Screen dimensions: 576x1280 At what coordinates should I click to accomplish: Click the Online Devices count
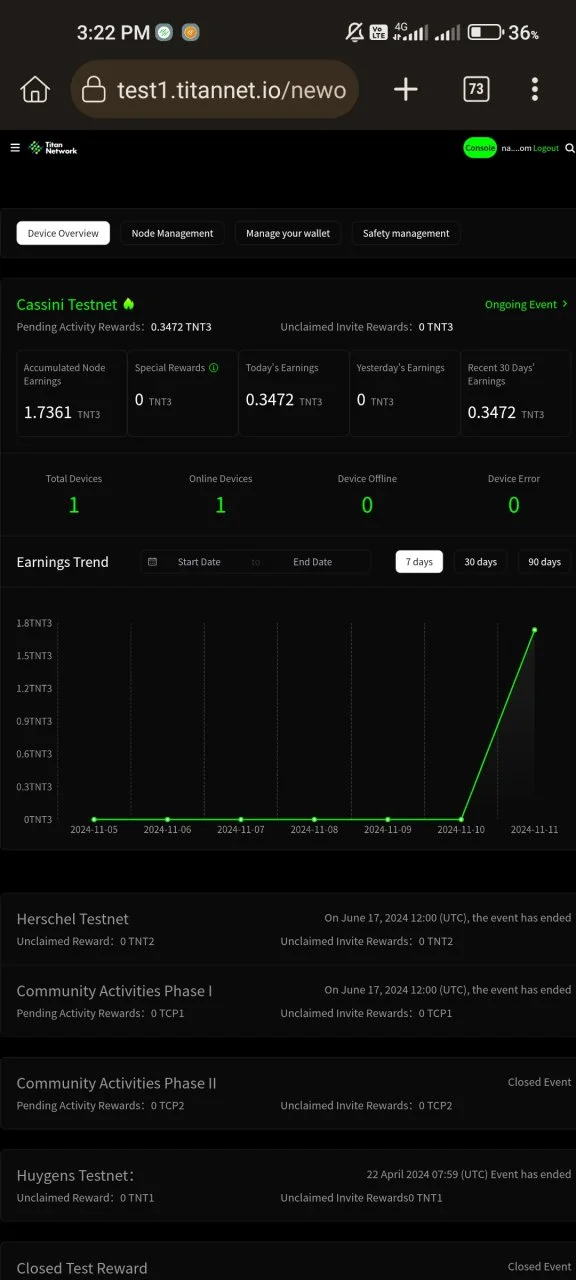point(220,505)
